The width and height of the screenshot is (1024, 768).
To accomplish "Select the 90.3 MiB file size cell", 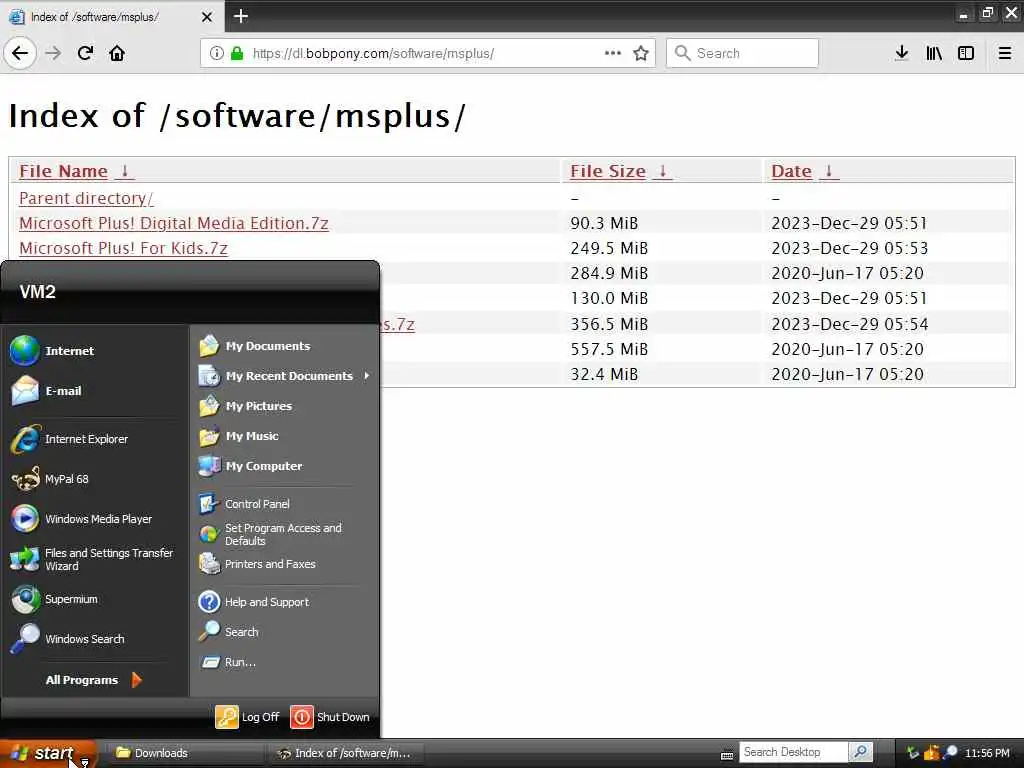I will [x=604, y=223].
